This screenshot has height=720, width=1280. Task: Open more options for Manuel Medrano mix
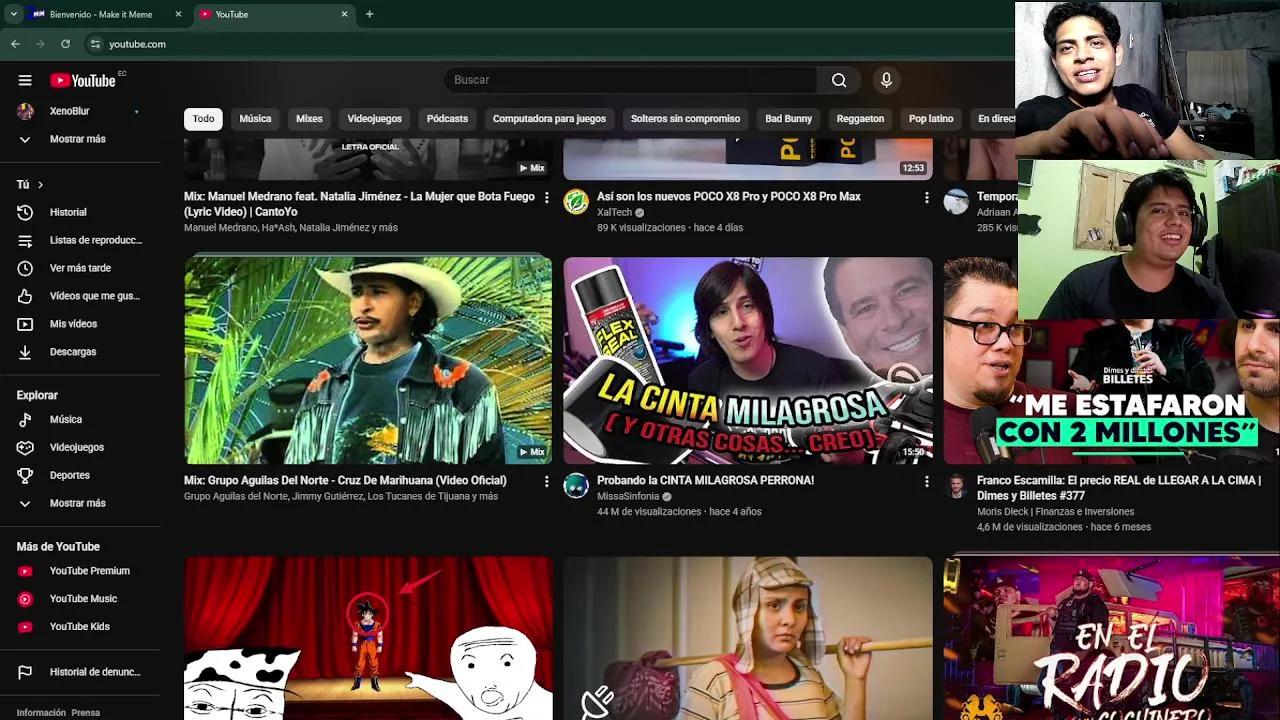click(x=546, y=198)
